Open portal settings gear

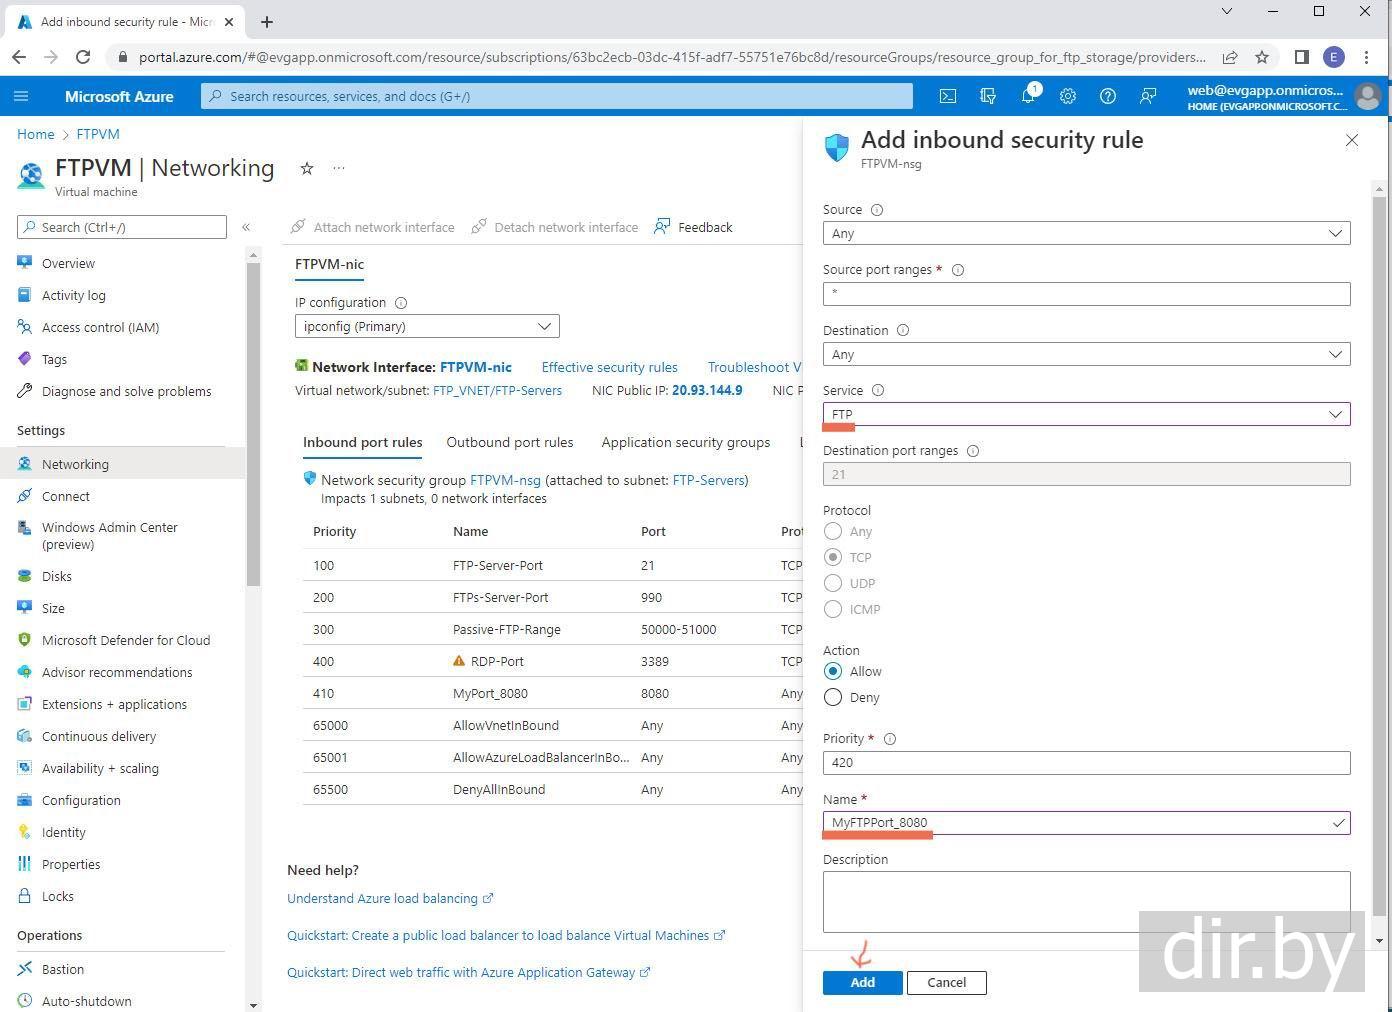tap(1068, 96)
